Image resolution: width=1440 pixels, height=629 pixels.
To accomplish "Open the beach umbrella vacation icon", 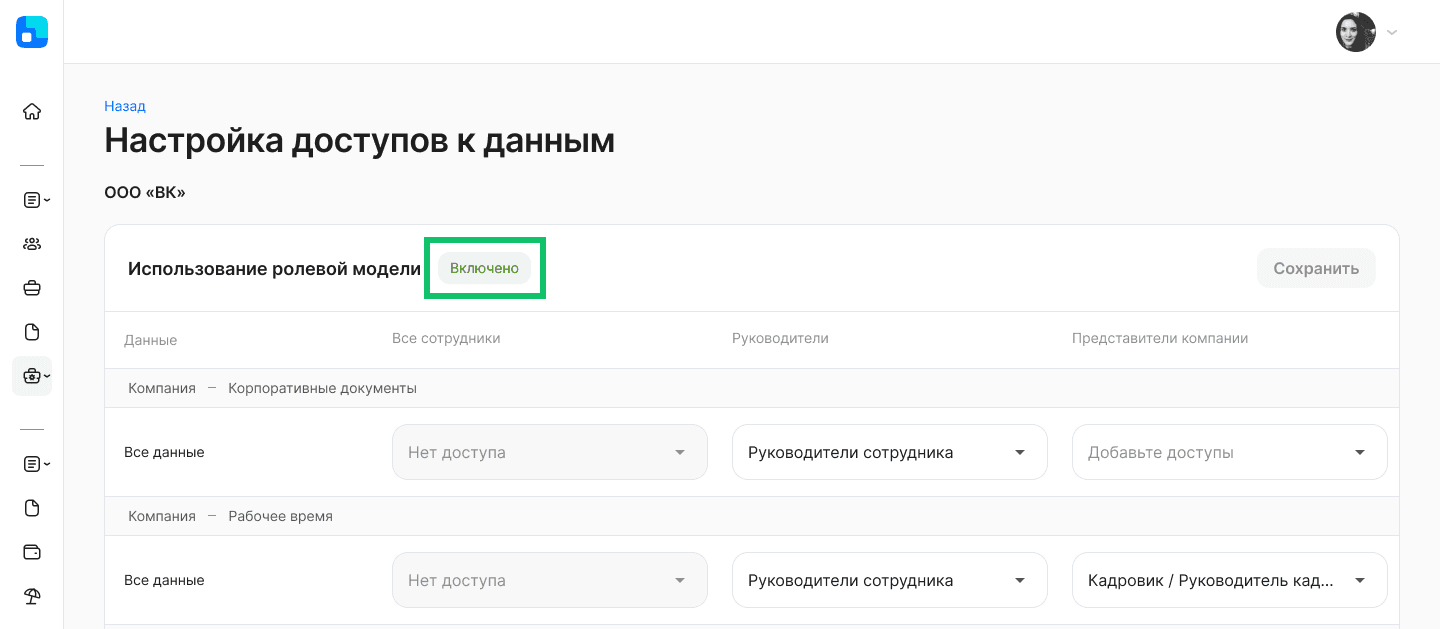I will click(x=32, y=596).
